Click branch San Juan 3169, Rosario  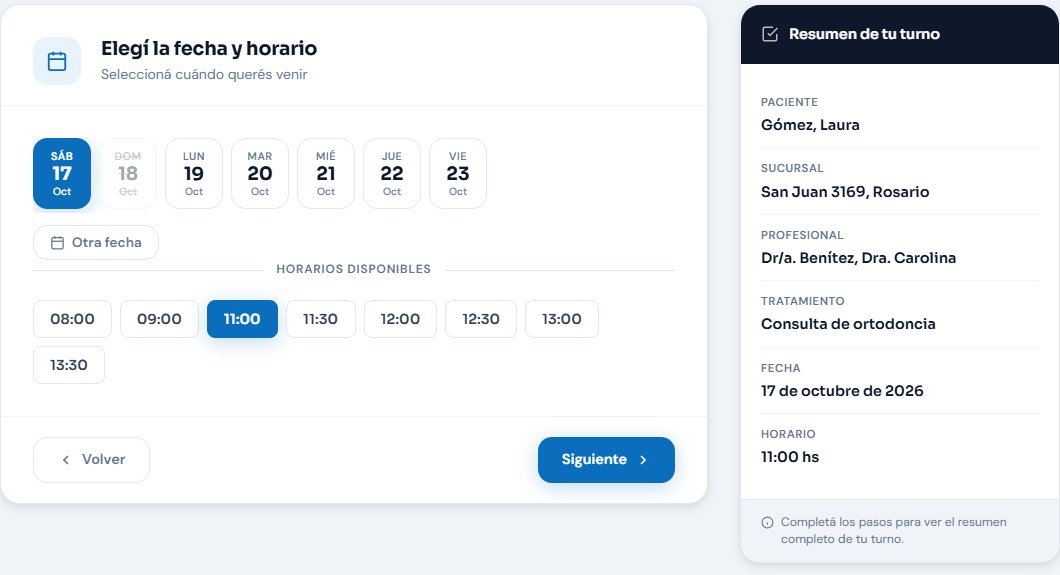pyautogui.click(x=845, y=192)
